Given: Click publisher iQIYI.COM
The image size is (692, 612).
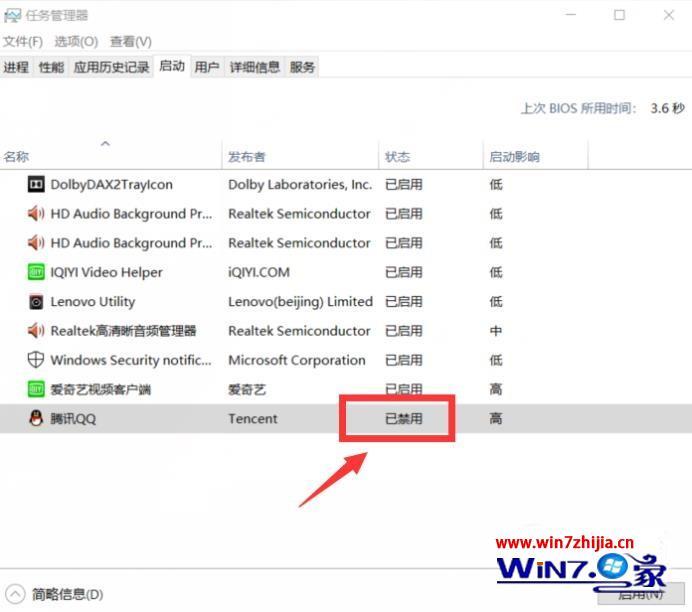Looking at the screenshot, I should (259, 272).
